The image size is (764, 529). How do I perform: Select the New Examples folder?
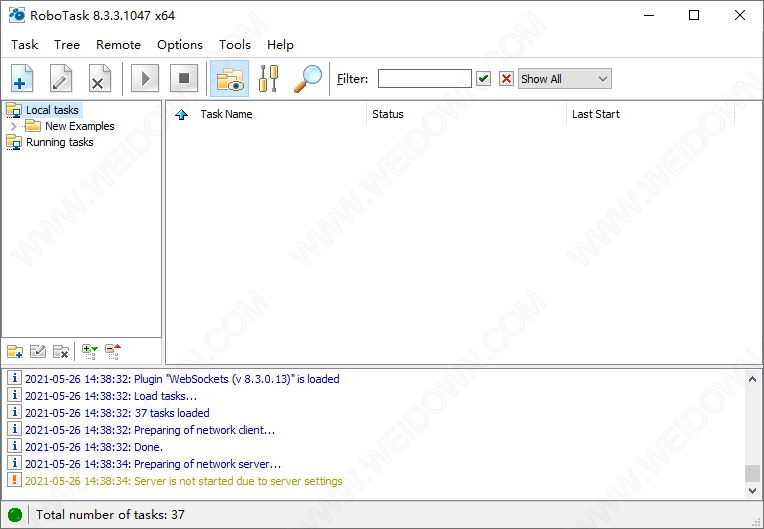pos(80,126)
